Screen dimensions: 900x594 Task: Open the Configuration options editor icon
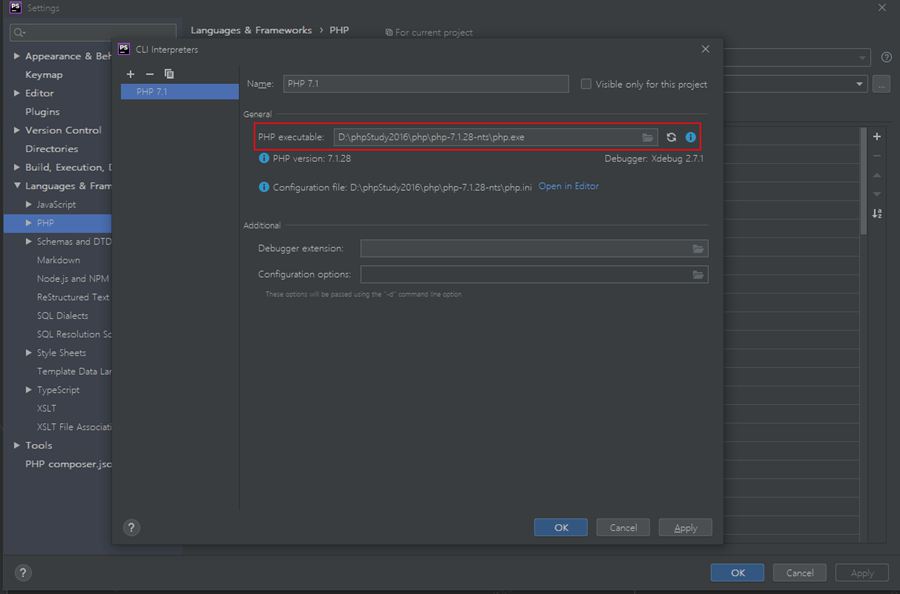pyautogui.click(x=698, y=275)
